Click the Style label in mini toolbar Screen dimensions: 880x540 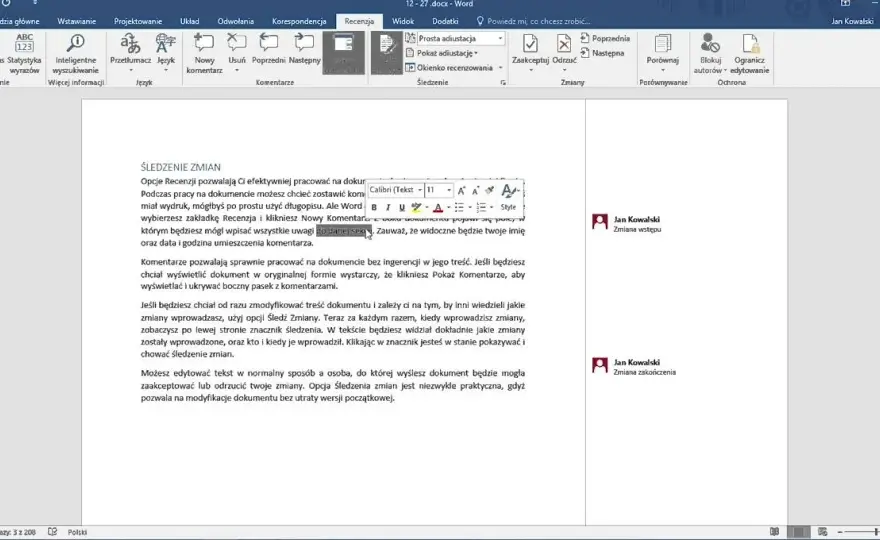pyautogui.click(x=508, y=207)
